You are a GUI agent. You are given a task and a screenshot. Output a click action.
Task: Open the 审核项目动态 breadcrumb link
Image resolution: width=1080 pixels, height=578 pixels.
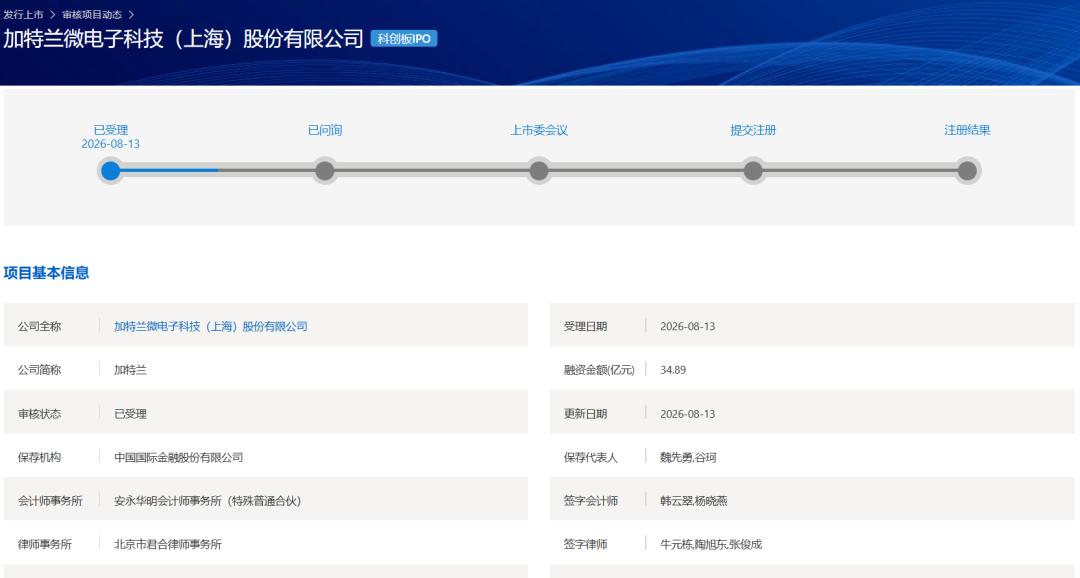point(92,14)
